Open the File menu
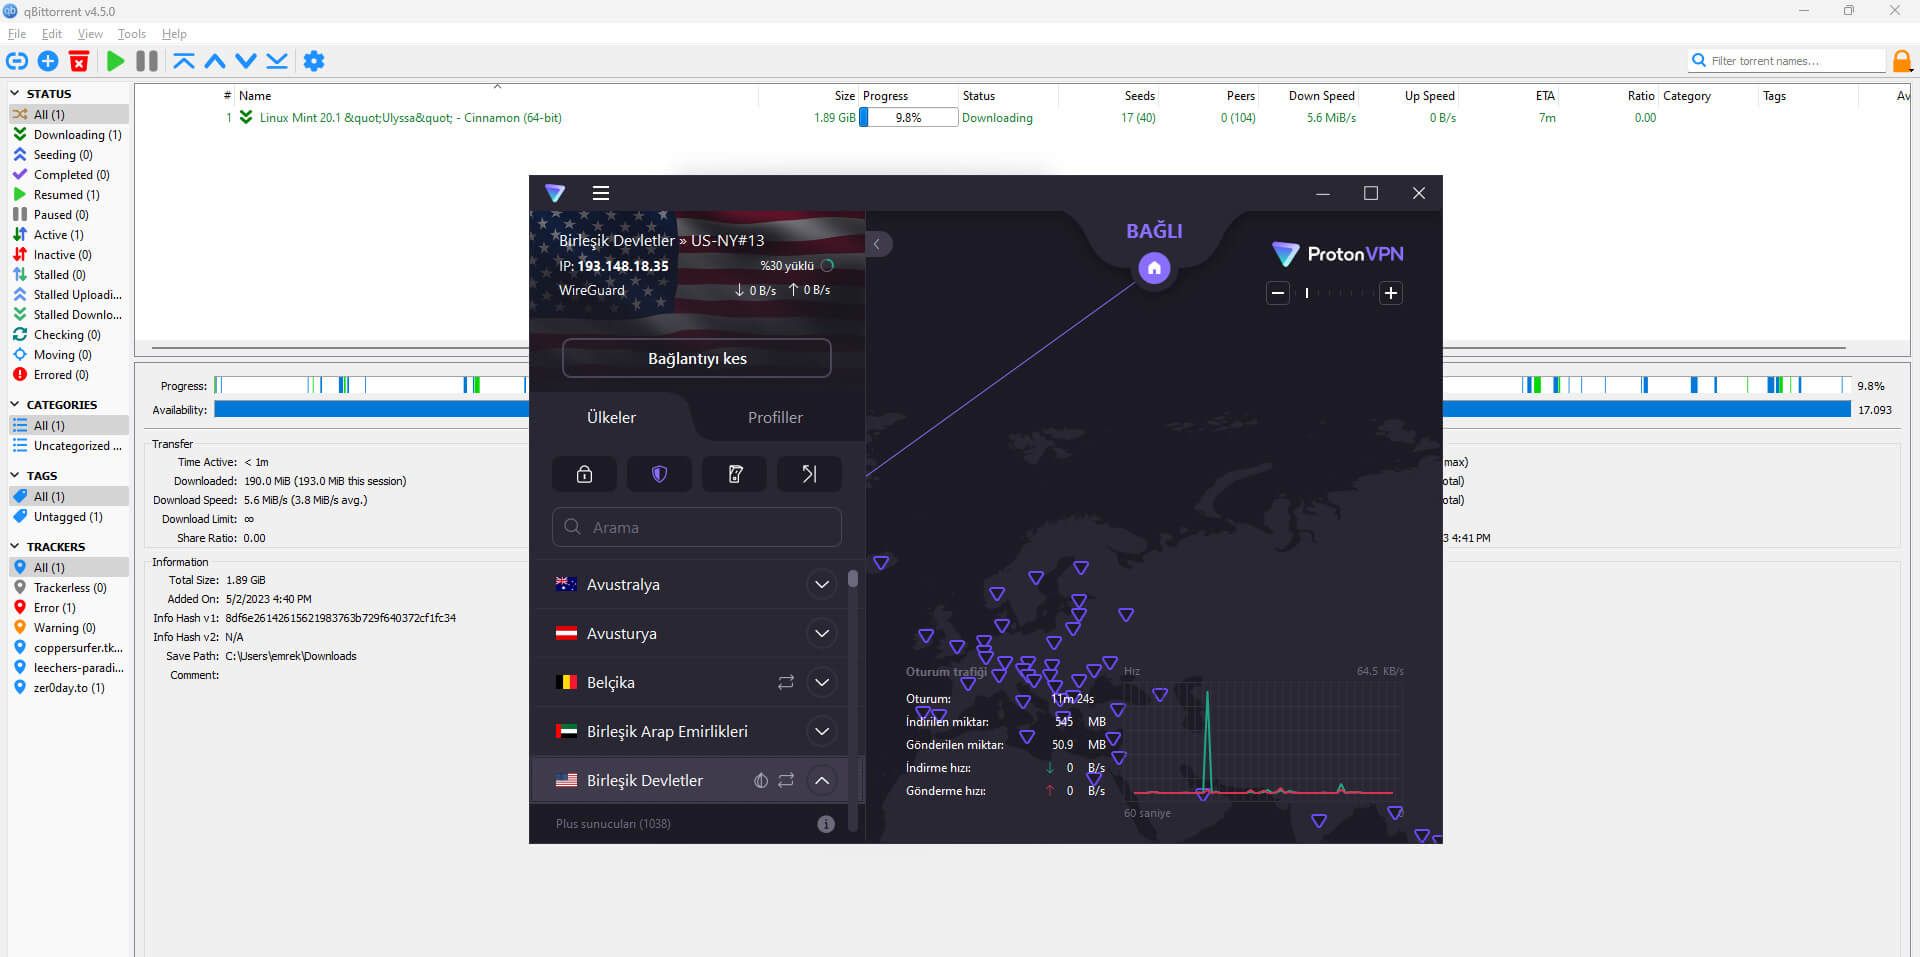This screenshot has width=1920, height=957. click(x=17, y=34)
